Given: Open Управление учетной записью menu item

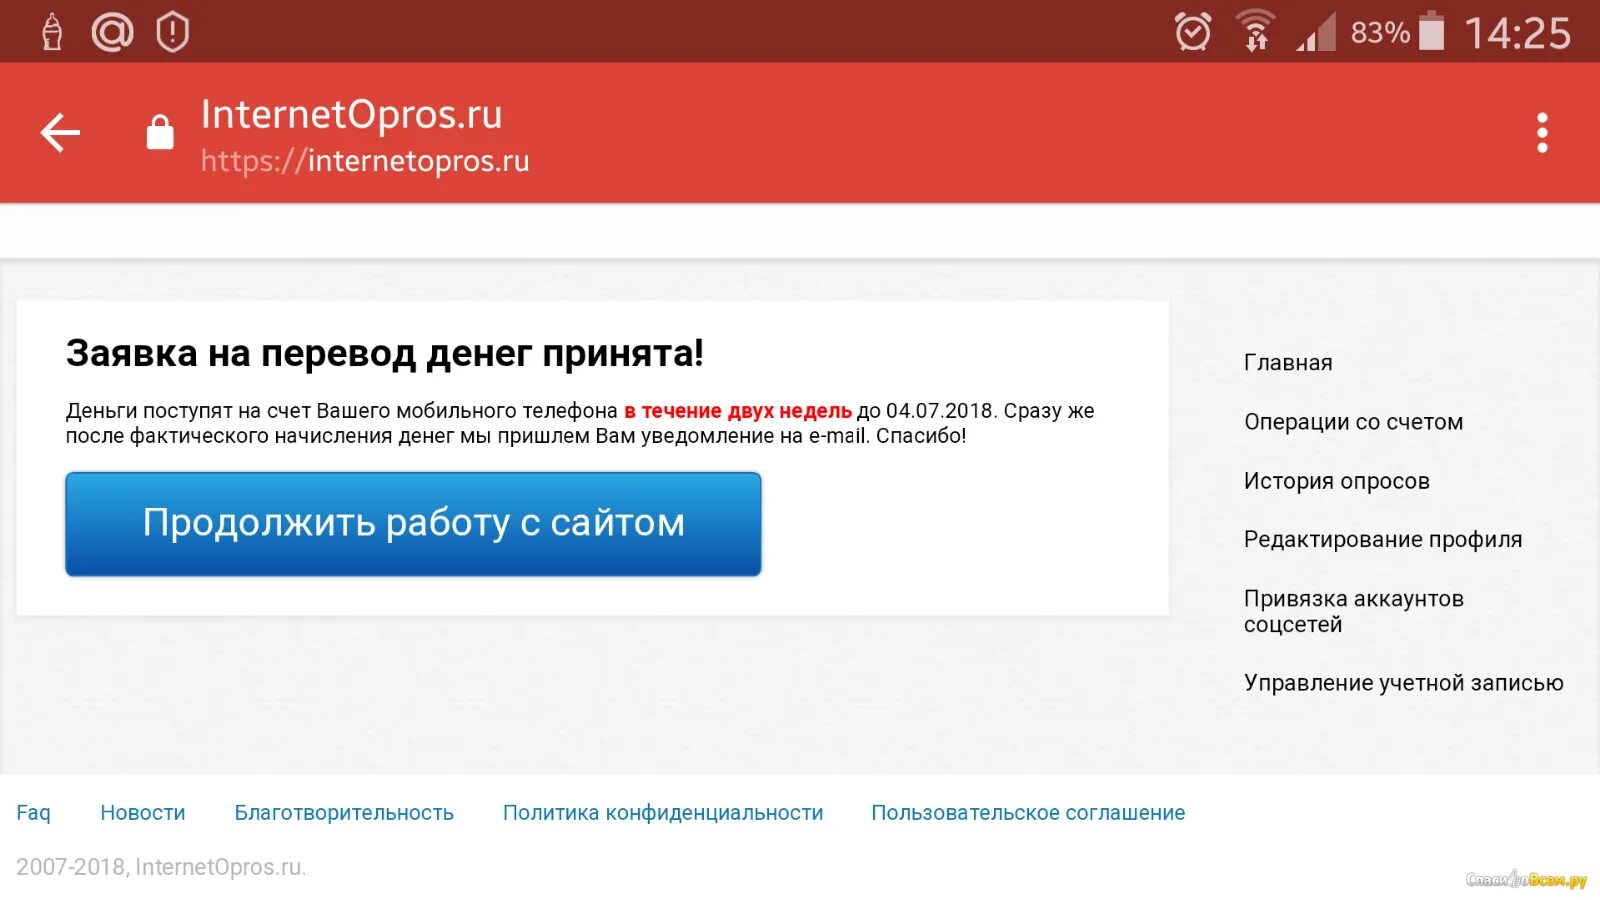Looking at the screenshot, I should pyautogui.click(x=1403, y=683).
